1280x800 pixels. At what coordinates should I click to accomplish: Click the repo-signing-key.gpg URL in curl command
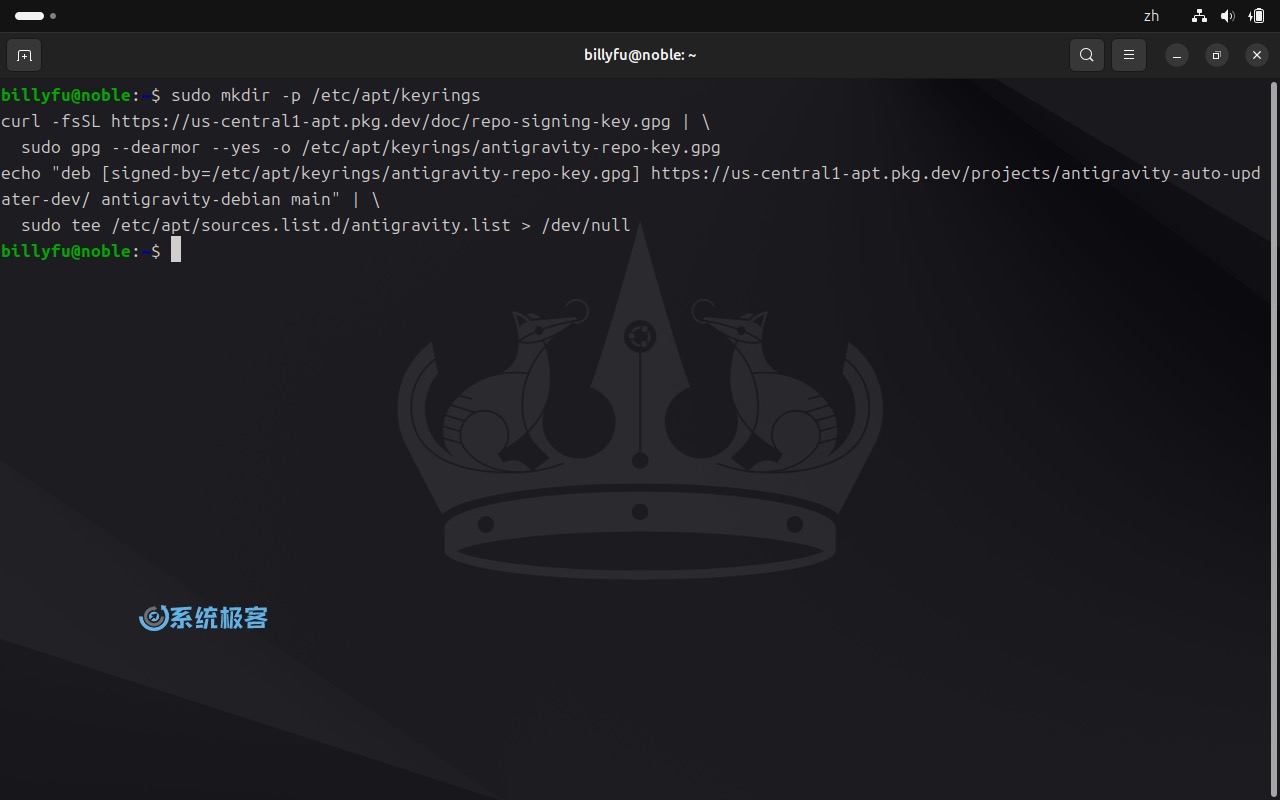(390, 122)
